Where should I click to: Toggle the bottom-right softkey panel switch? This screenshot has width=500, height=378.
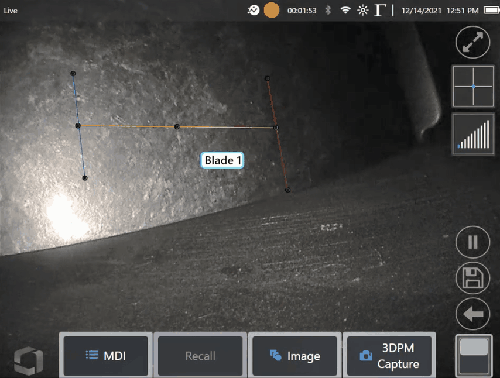point(473,356)
